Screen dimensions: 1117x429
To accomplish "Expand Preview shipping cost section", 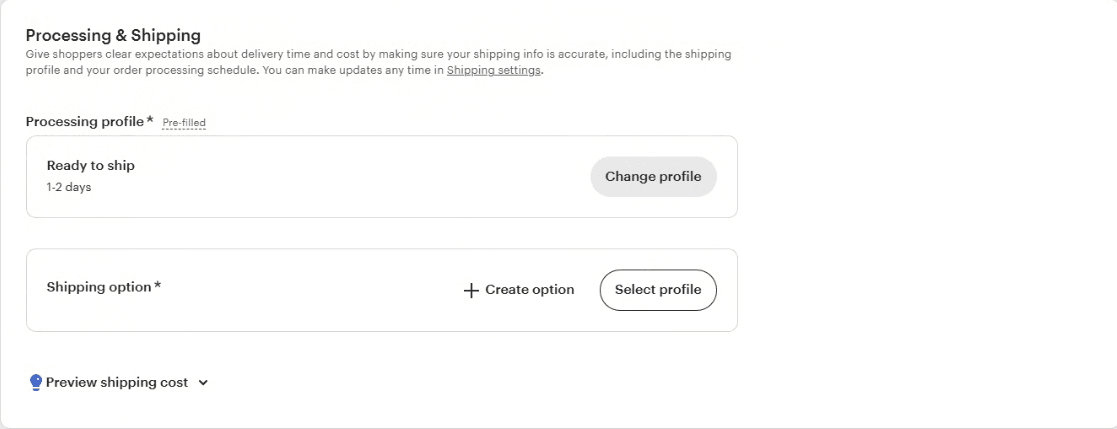I will [x=119, y=383].
